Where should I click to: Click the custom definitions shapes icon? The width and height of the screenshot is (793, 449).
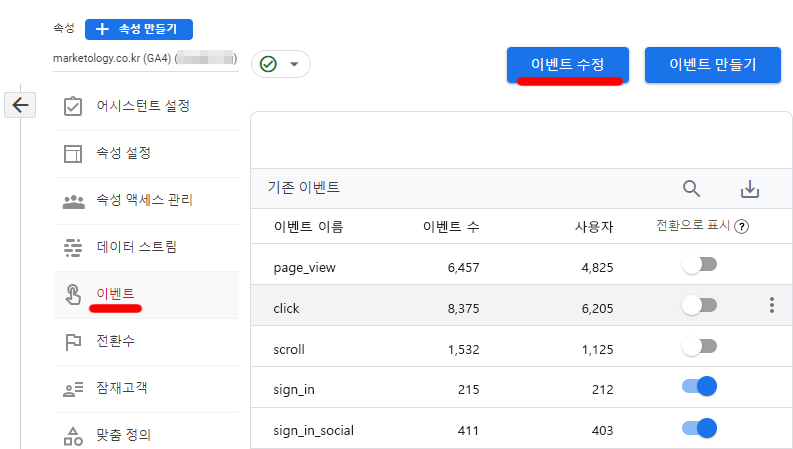pyautogui.click(x=73, y=436)
